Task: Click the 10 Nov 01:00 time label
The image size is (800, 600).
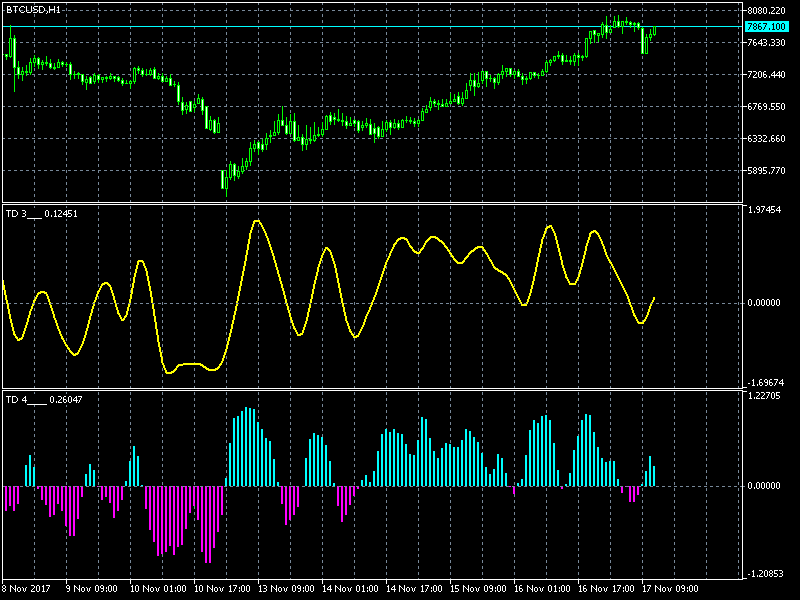Action: [158, 589]
